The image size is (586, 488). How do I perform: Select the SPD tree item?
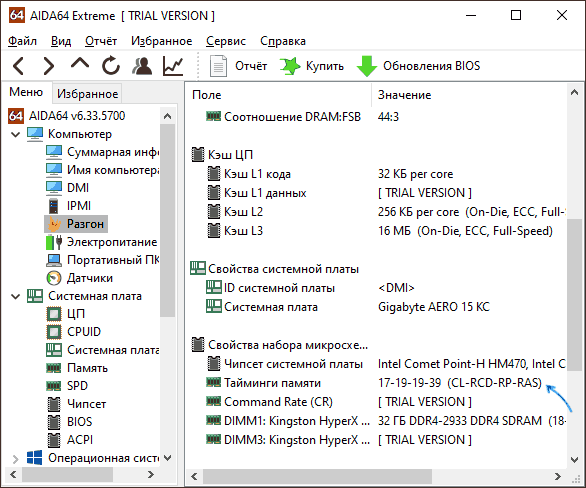67,386
